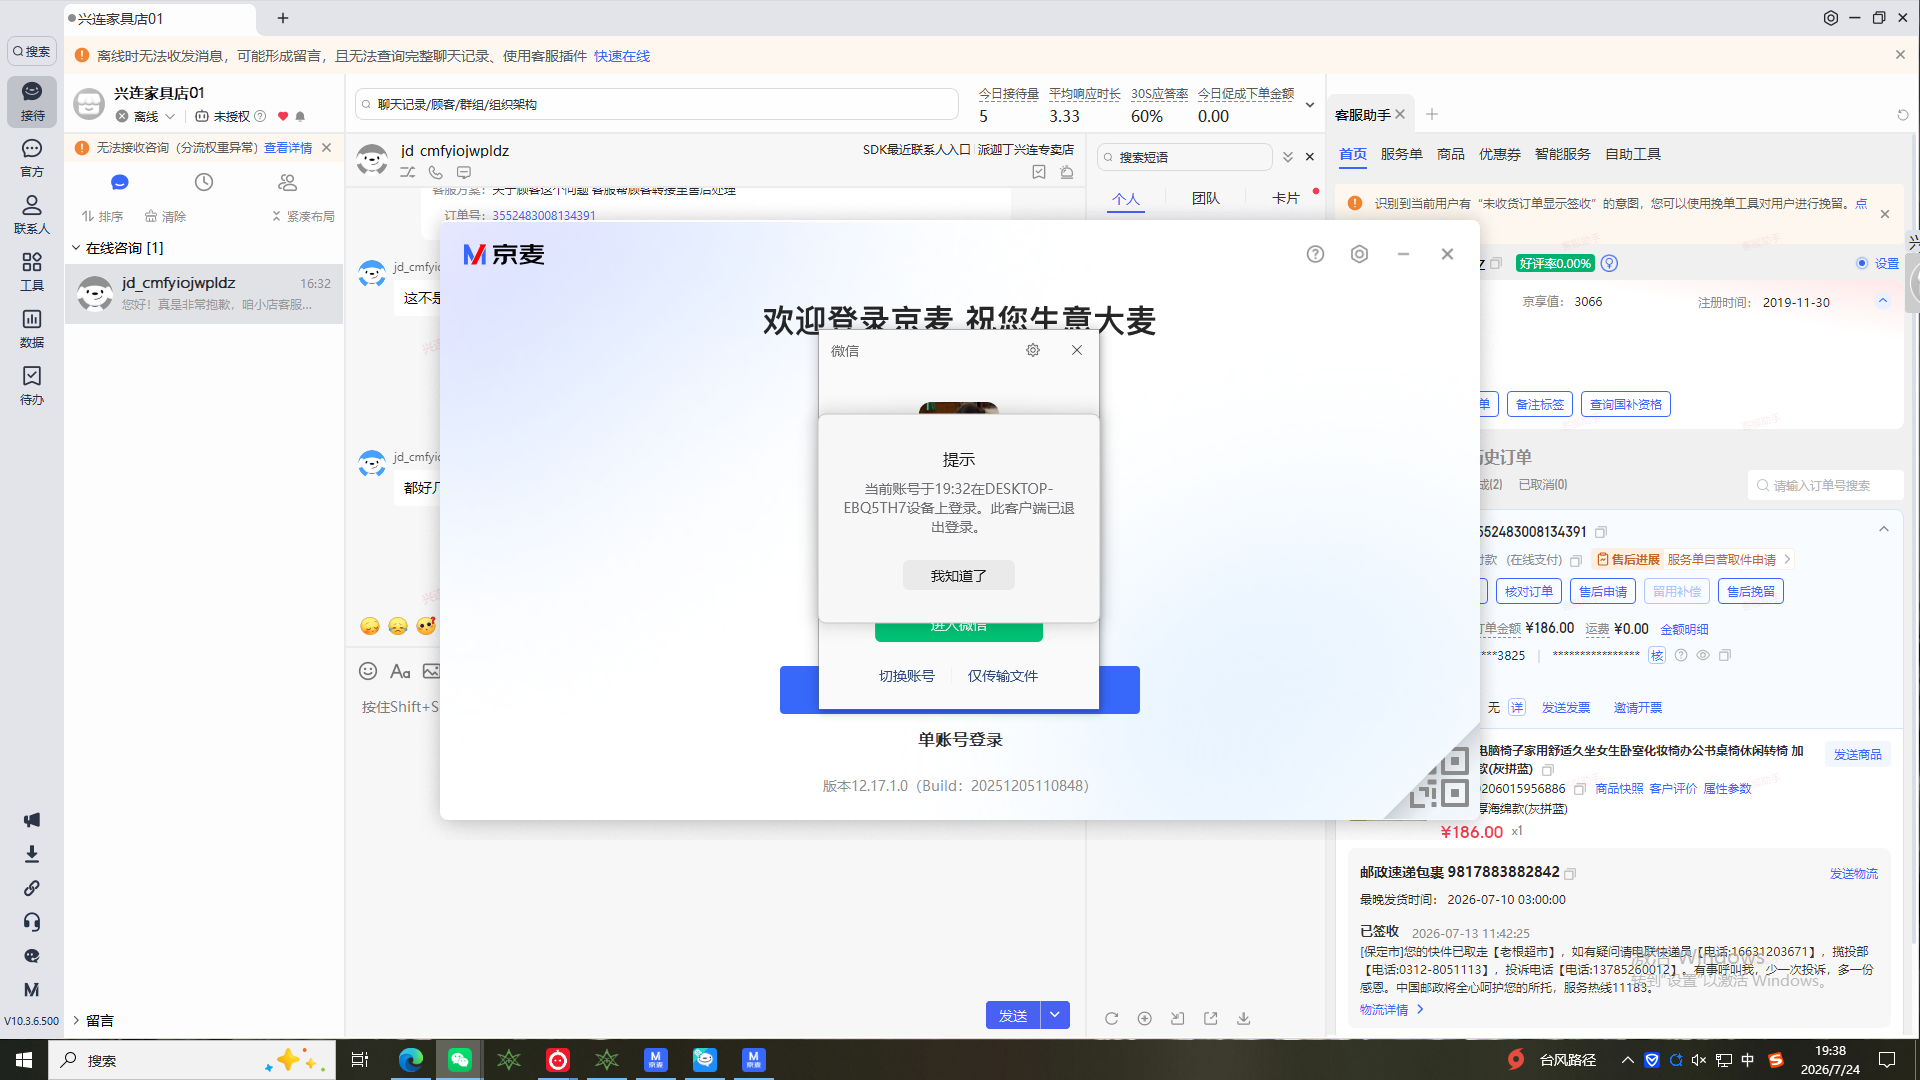Click the transfer conversation icon in chat header
Viewport: 1920px width, 1080px height.
click(x=408, y=172)
